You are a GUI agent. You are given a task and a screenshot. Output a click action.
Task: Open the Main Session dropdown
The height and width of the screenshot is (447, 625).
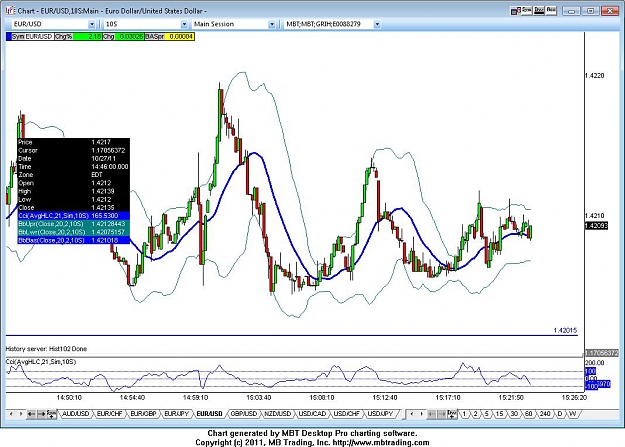(272, 24)
